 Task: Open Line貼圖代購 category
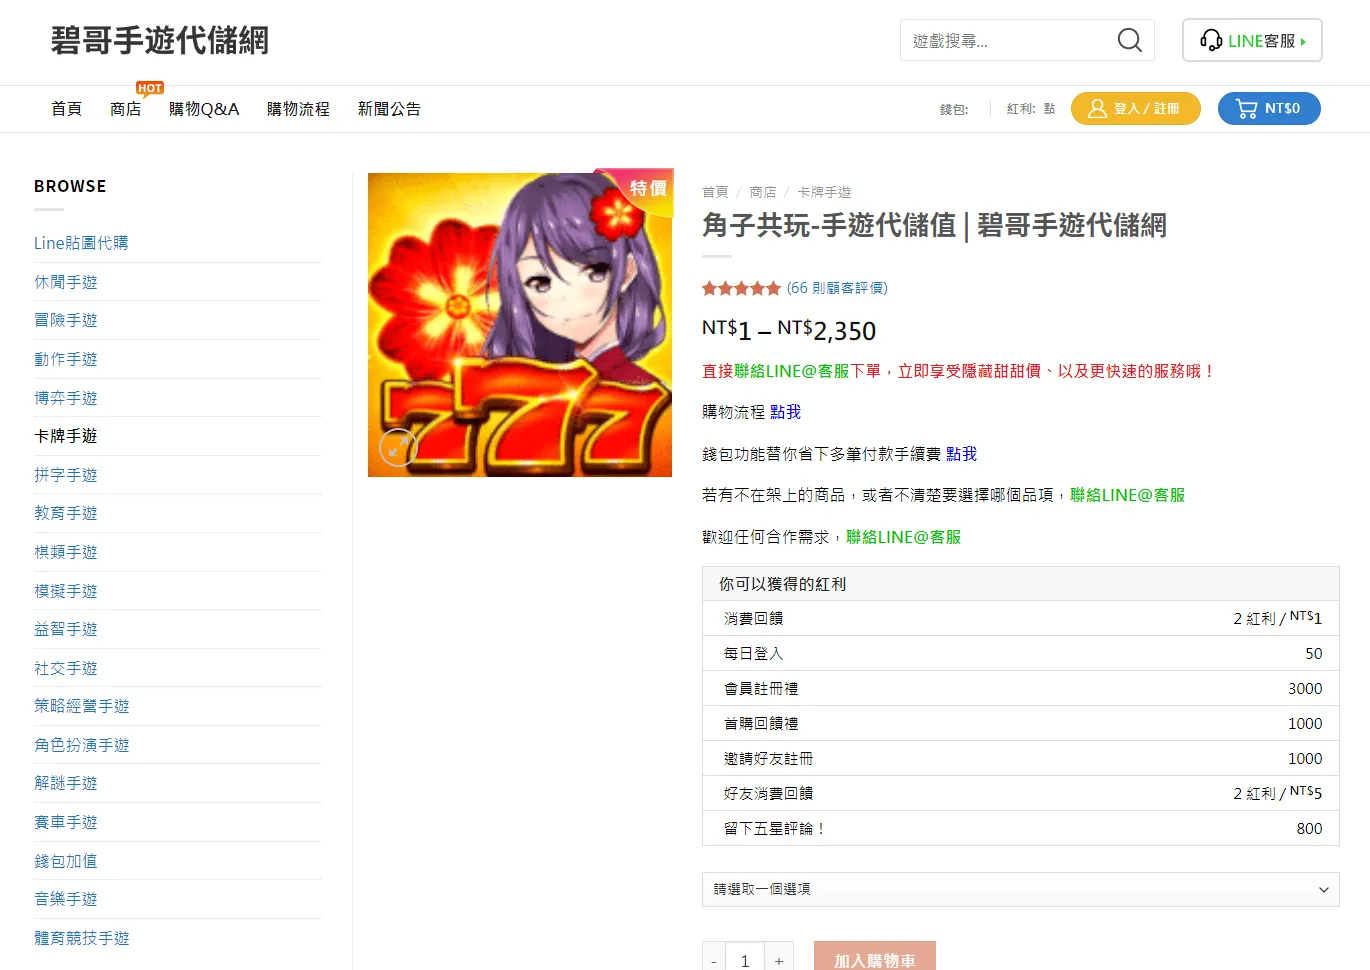(x=81, y=243)
